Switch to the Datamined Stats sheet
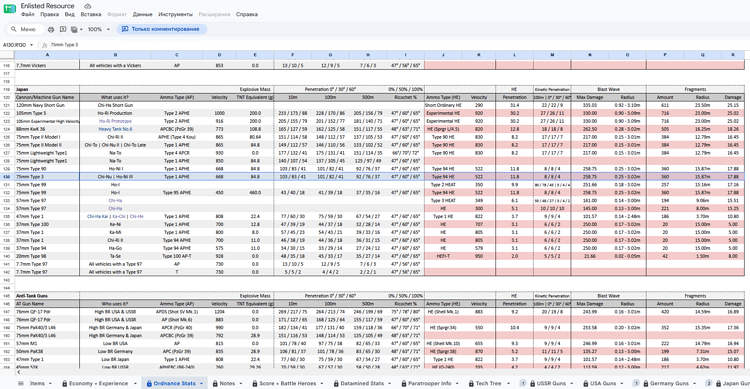The width and height of the screenshot is (750, 389). (362, 383)
